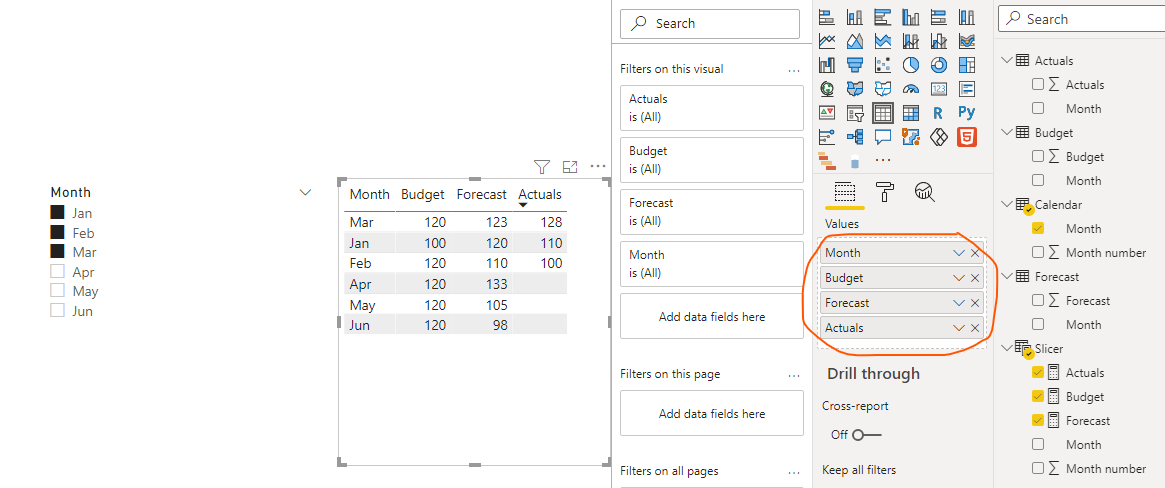The width and height of the screenshot is (1165, 488).
Task: Open focus mode for the table visual
Action: (570, 166)
